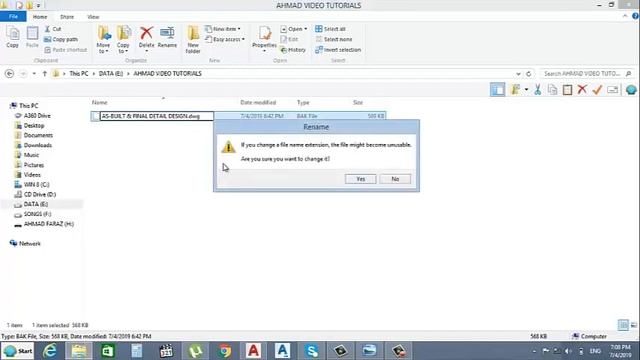Open A360 Drive in navigation pane
The image size is (640, 360).
pyautogui.click(x=37, y=116)
